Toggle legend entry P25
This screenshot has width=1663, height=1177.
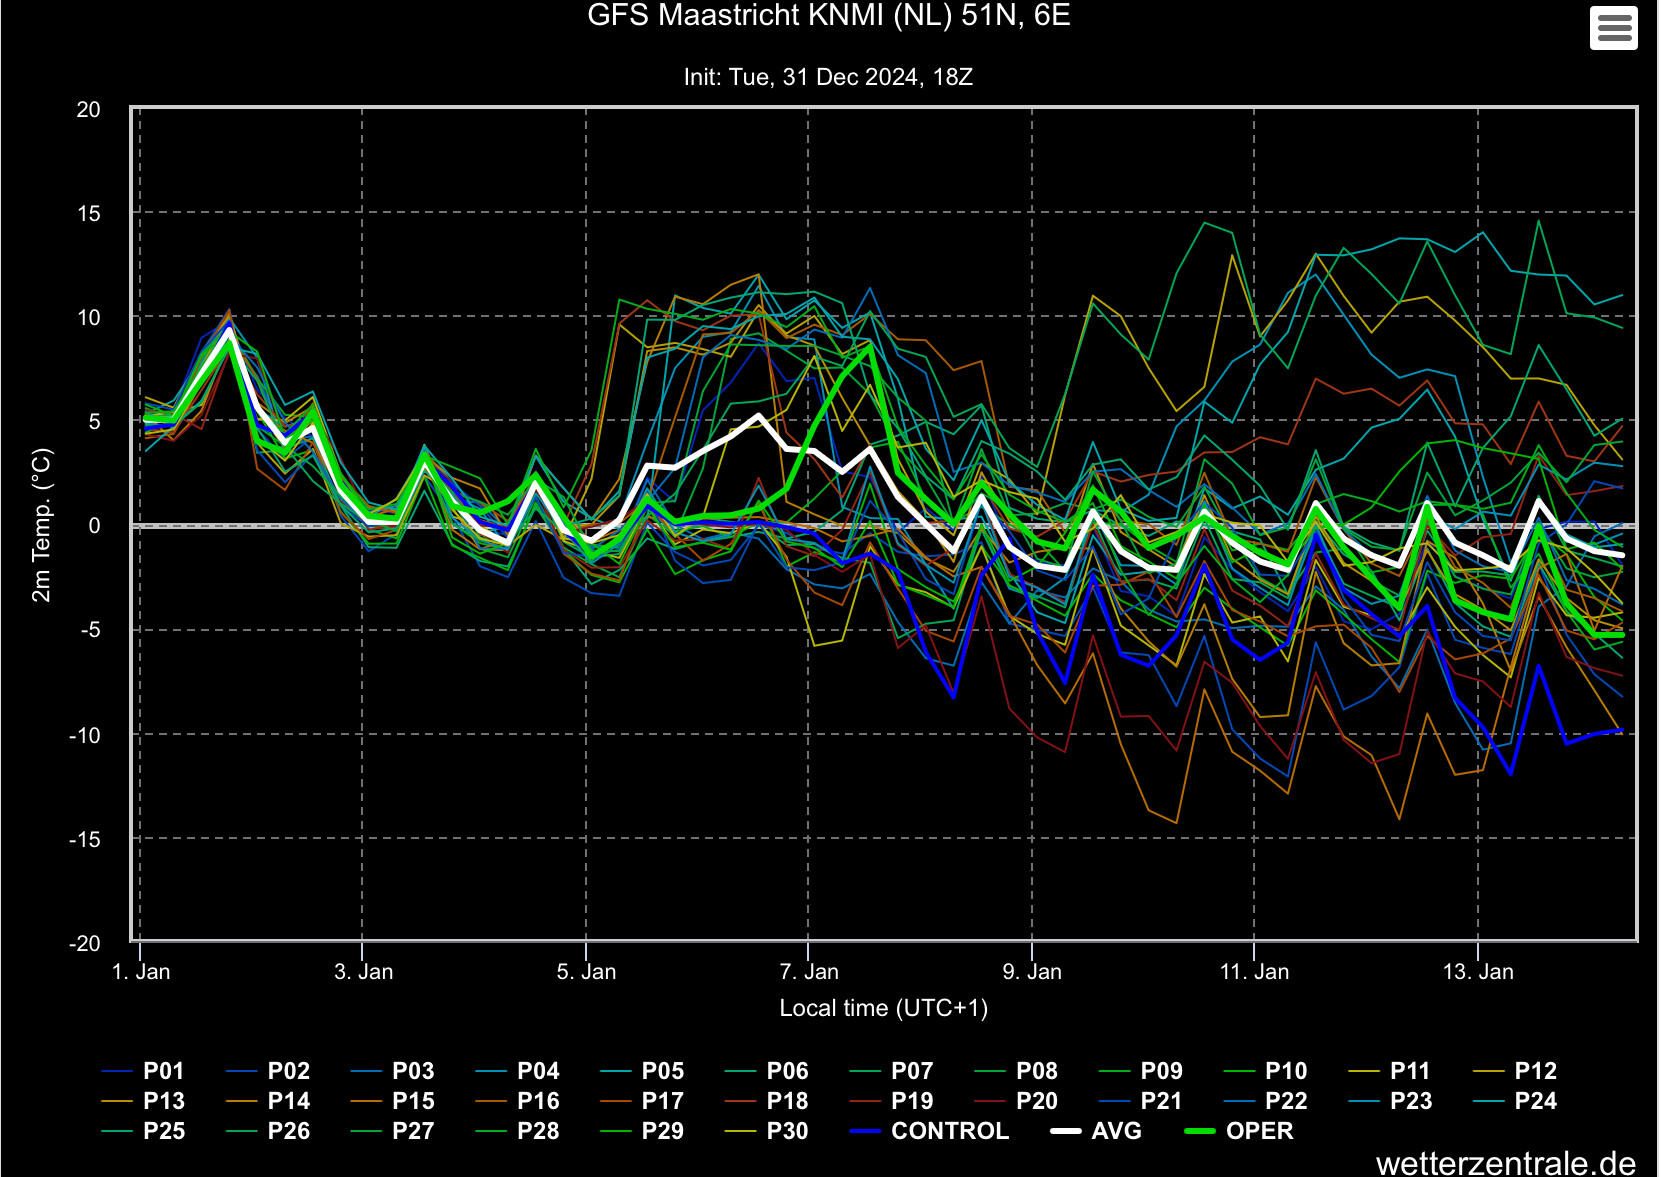[x=143, y=1131]
